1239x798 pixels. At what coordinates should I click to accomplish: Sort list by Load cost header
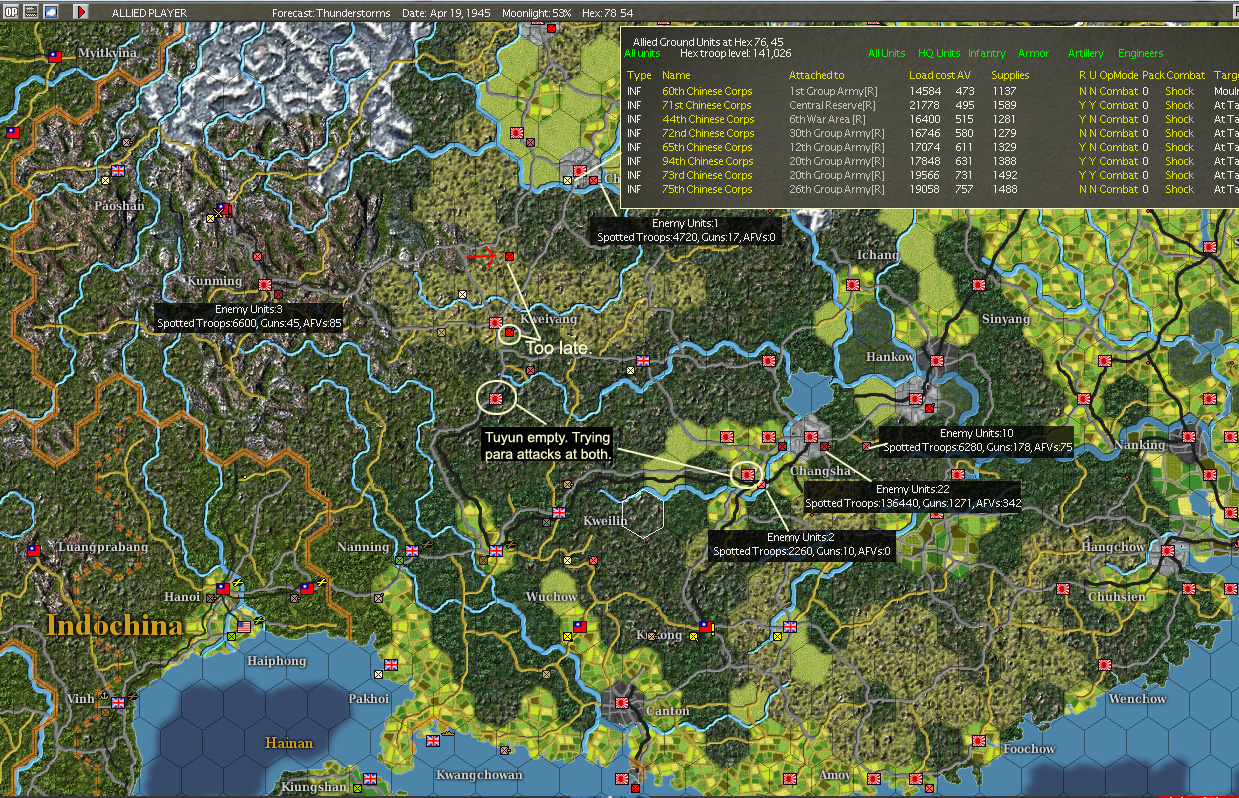[x=931, y=75]
